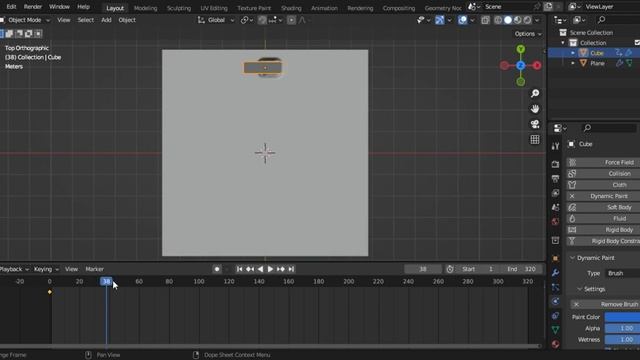This screenshot has width=640, height=360.
Task: Switch to the Modeling workspace tab
Action: coord(145,8)
